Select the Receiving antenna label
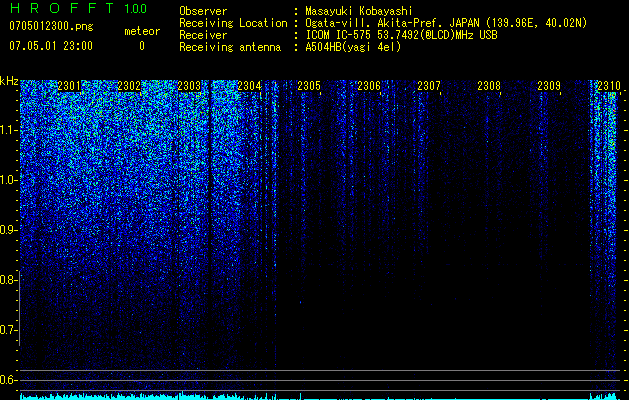The image size is (629, 400). 230,47
